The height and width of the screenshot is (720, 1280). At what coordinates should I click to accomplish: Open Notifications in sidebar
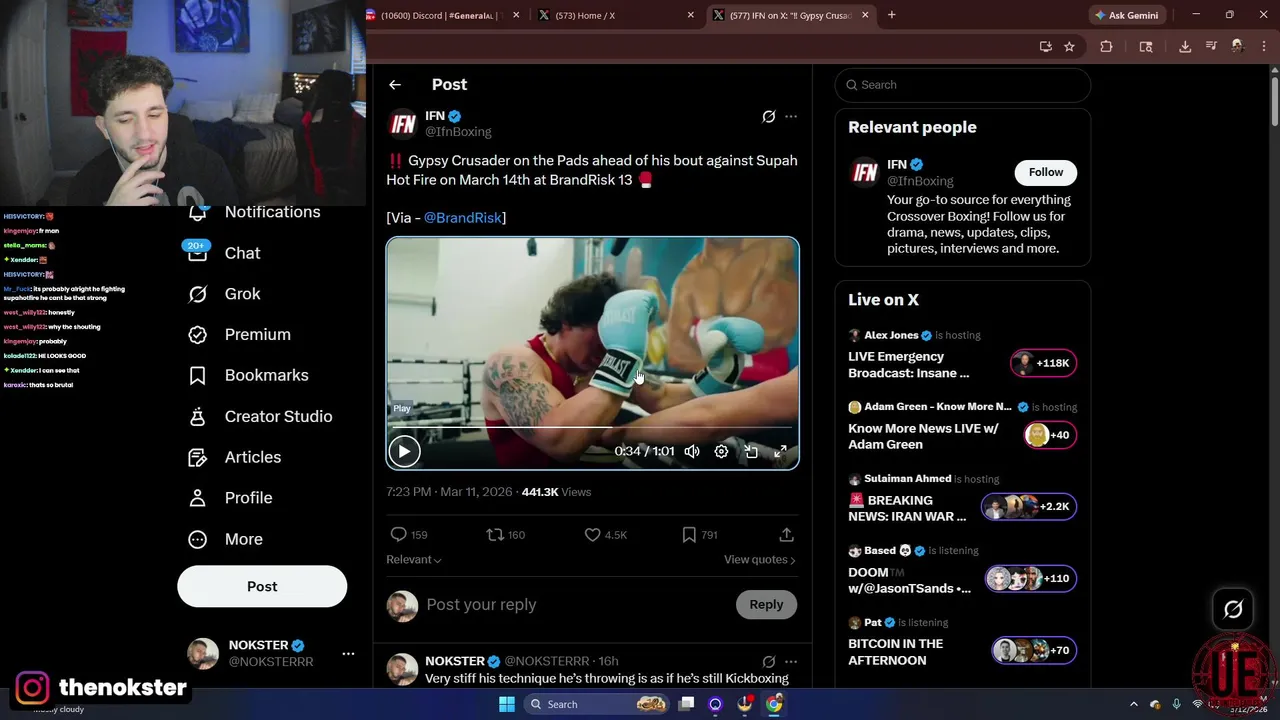click(x=254, y=212)
